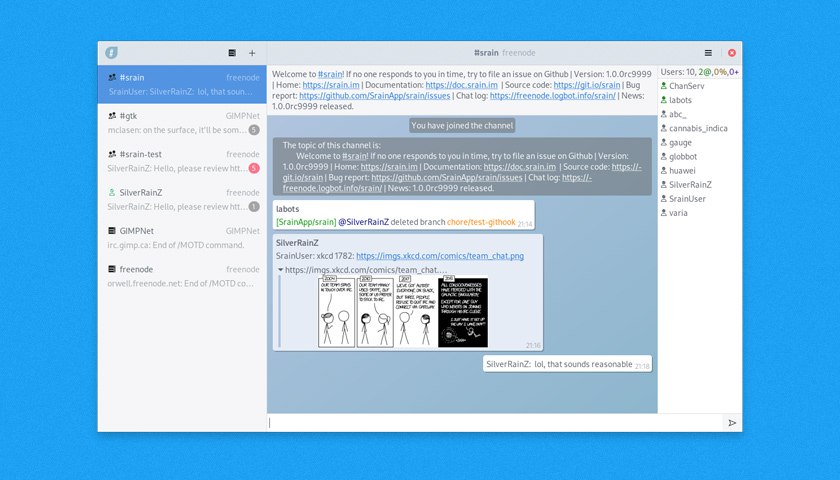This screenshot has width=840, height=480.
Task: Open https://srain.im link in topic bar
Action: 331,85
